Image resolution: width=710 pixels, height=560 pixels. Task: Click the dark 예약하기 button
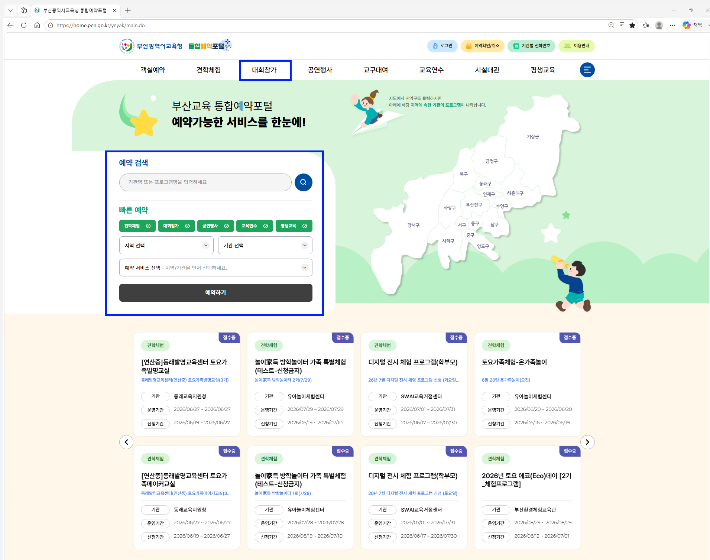click(x=216, y=293)
